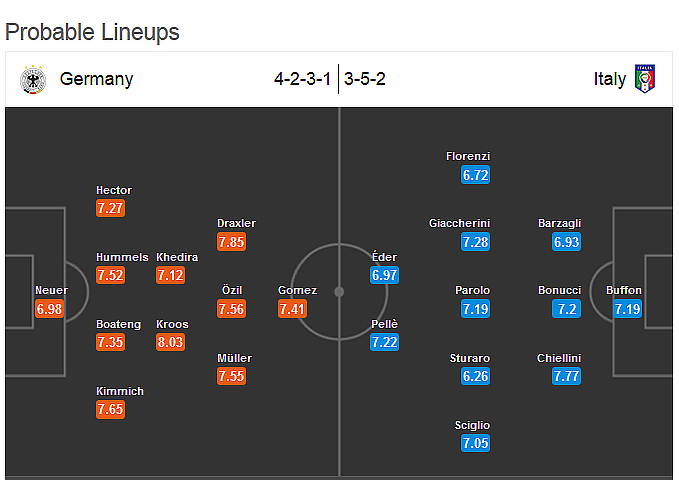Screen dimensions: 679x480
Task: Open the Hummels player name
Action: click(x=122, y=257)
